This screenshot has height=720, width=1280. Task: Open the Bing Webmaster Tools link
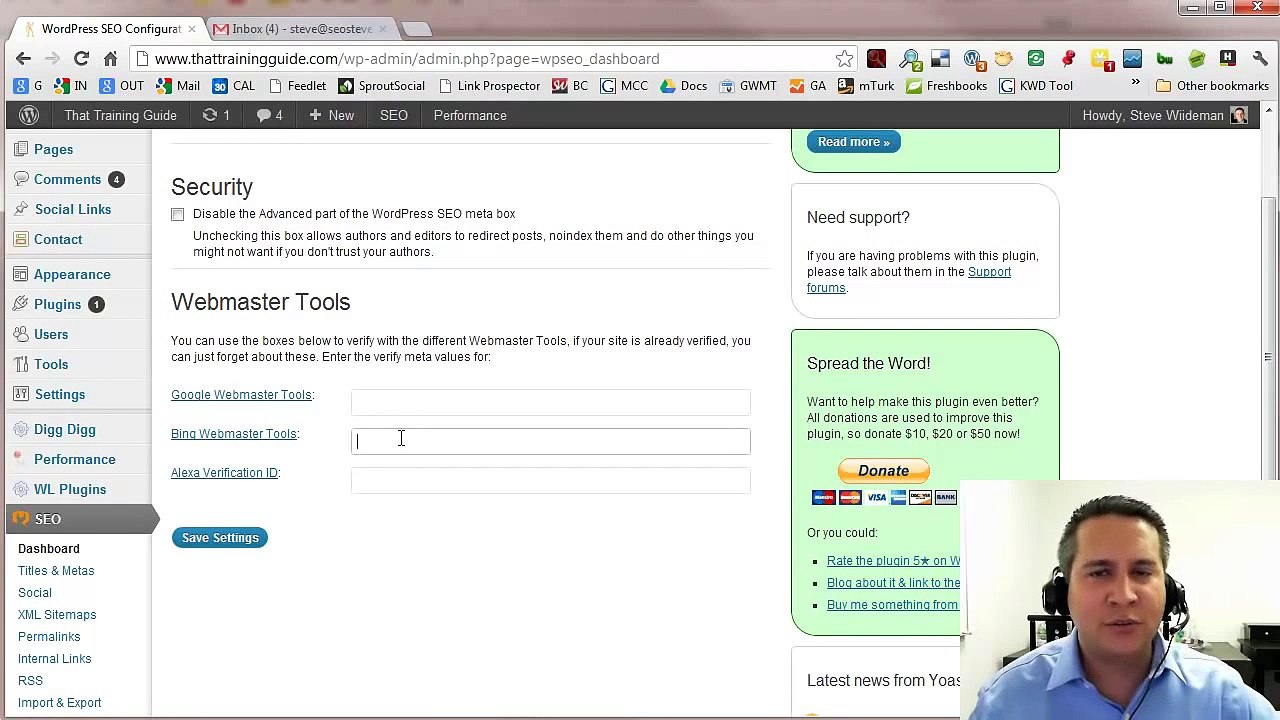234,434
